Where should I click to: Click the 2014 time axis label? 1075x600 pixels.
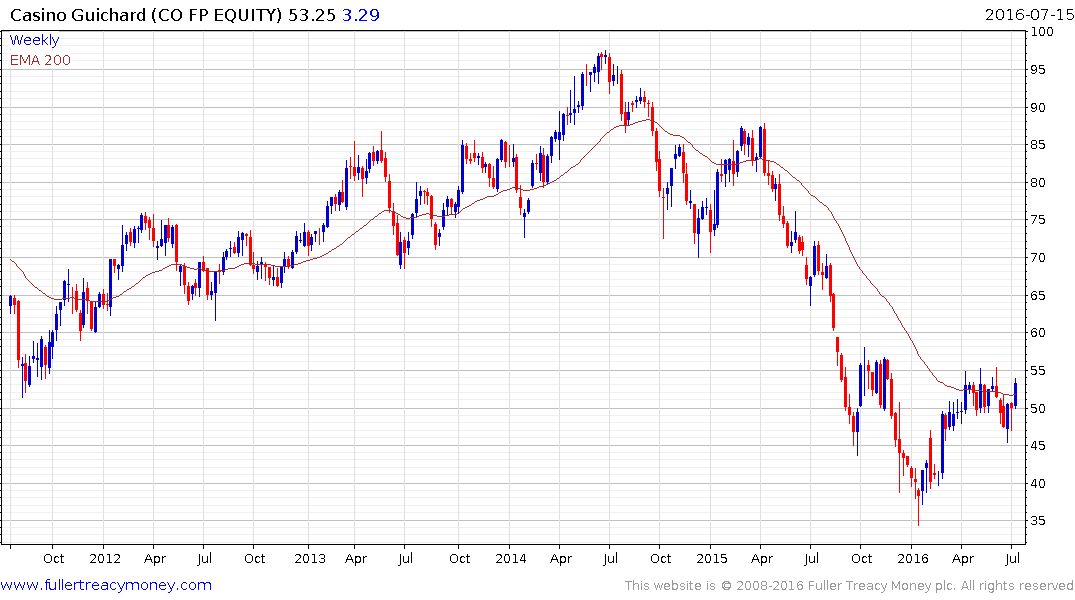pyautogui.click(x=511, y=558)
